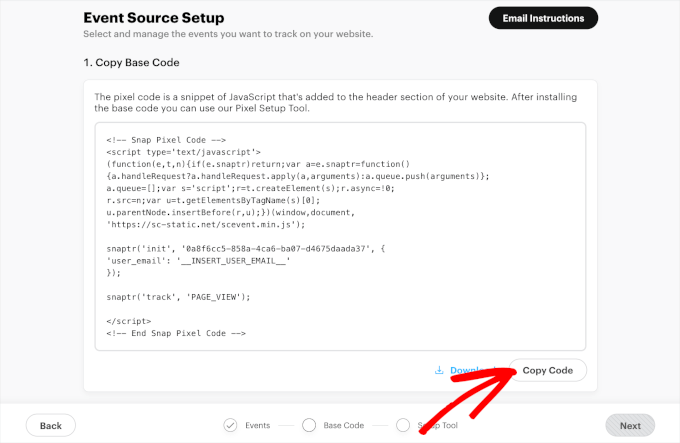The height and width of the screenshot is (443, 680).
Task: Click the '1. Copy Base Code' heading
Action: point(131,62)
